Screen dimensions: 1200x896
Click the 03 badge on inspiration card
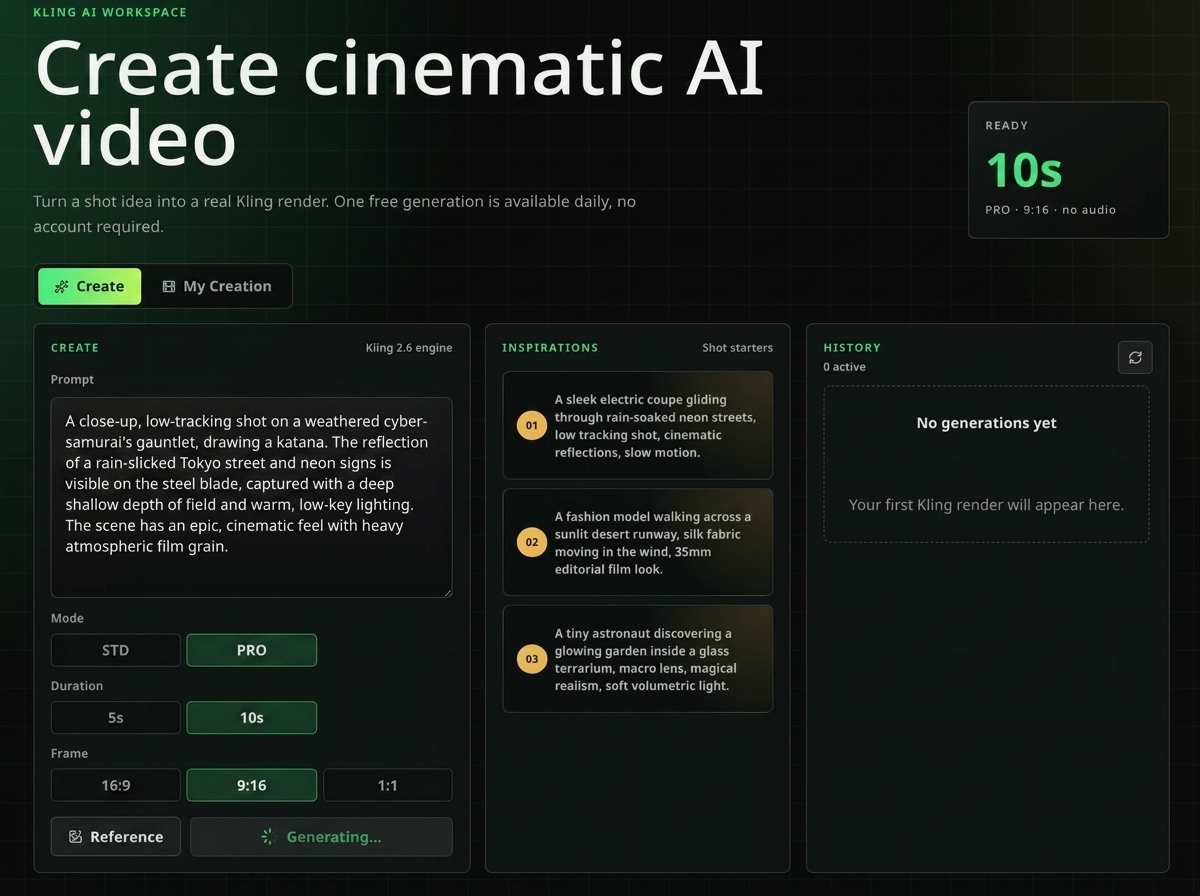tap(531, 659)
